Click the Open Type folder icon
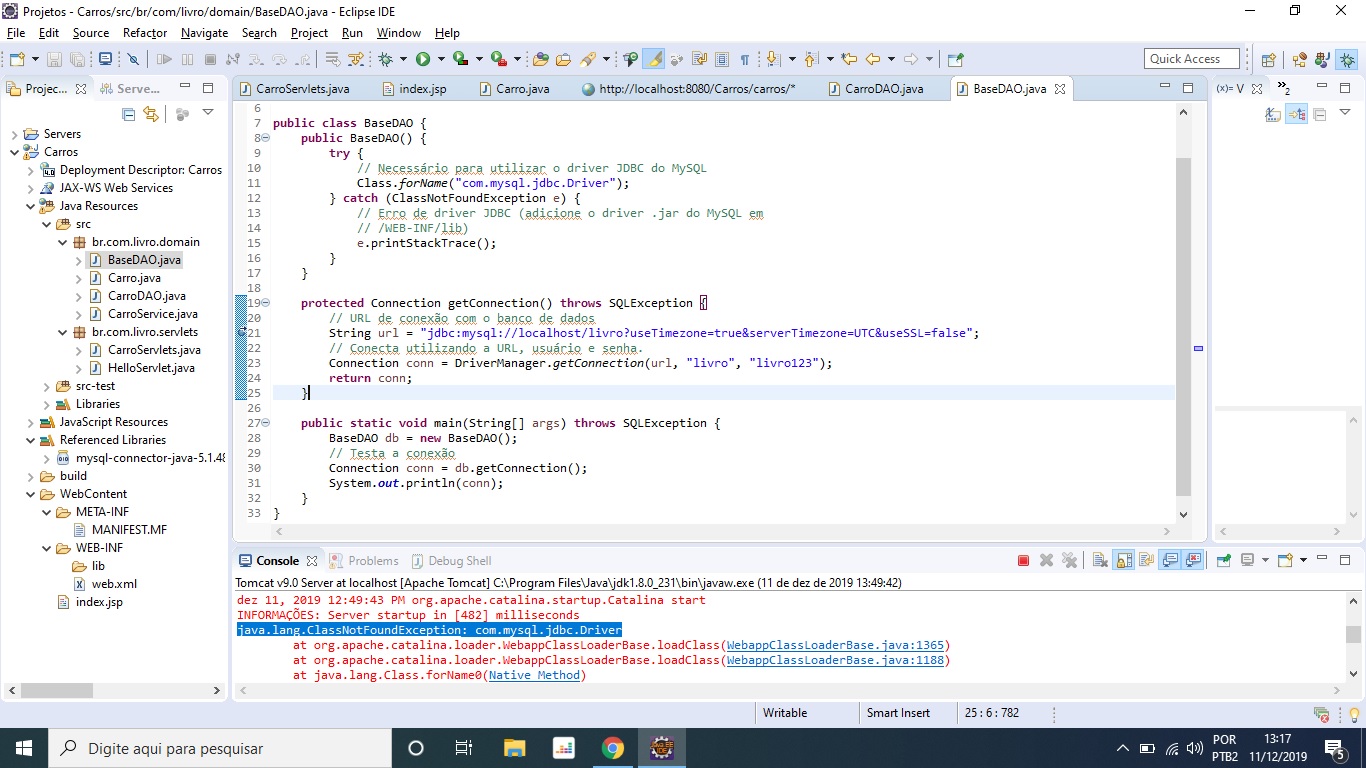Viewport: 1366px width, 768px height. [x=541, y=59]
